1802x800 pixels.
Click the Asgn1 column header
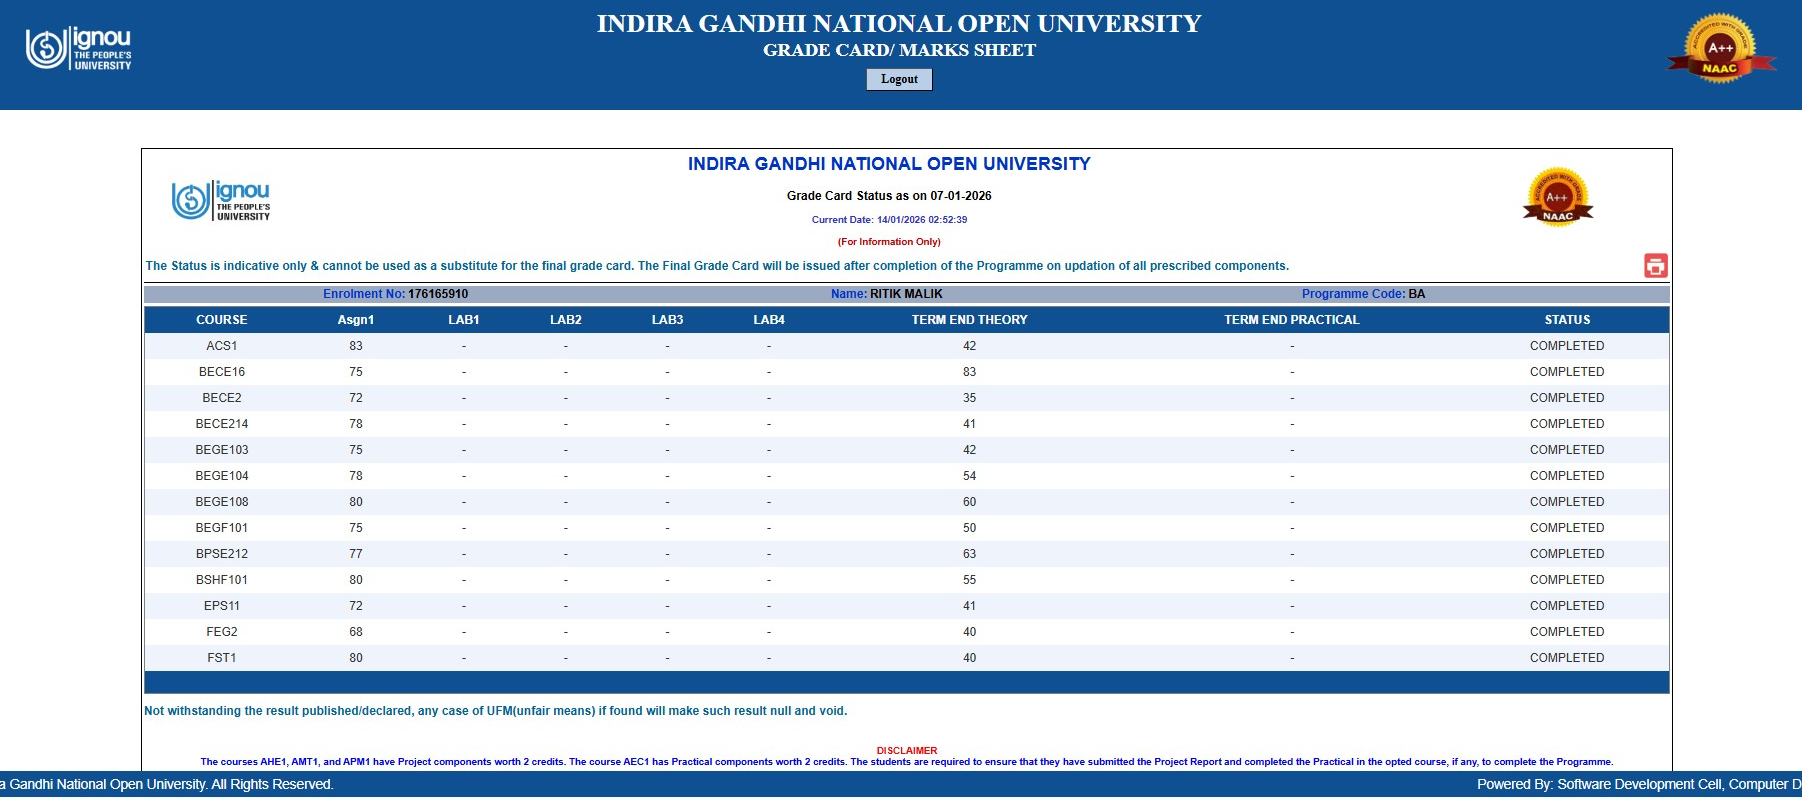[x=356, y=320]
